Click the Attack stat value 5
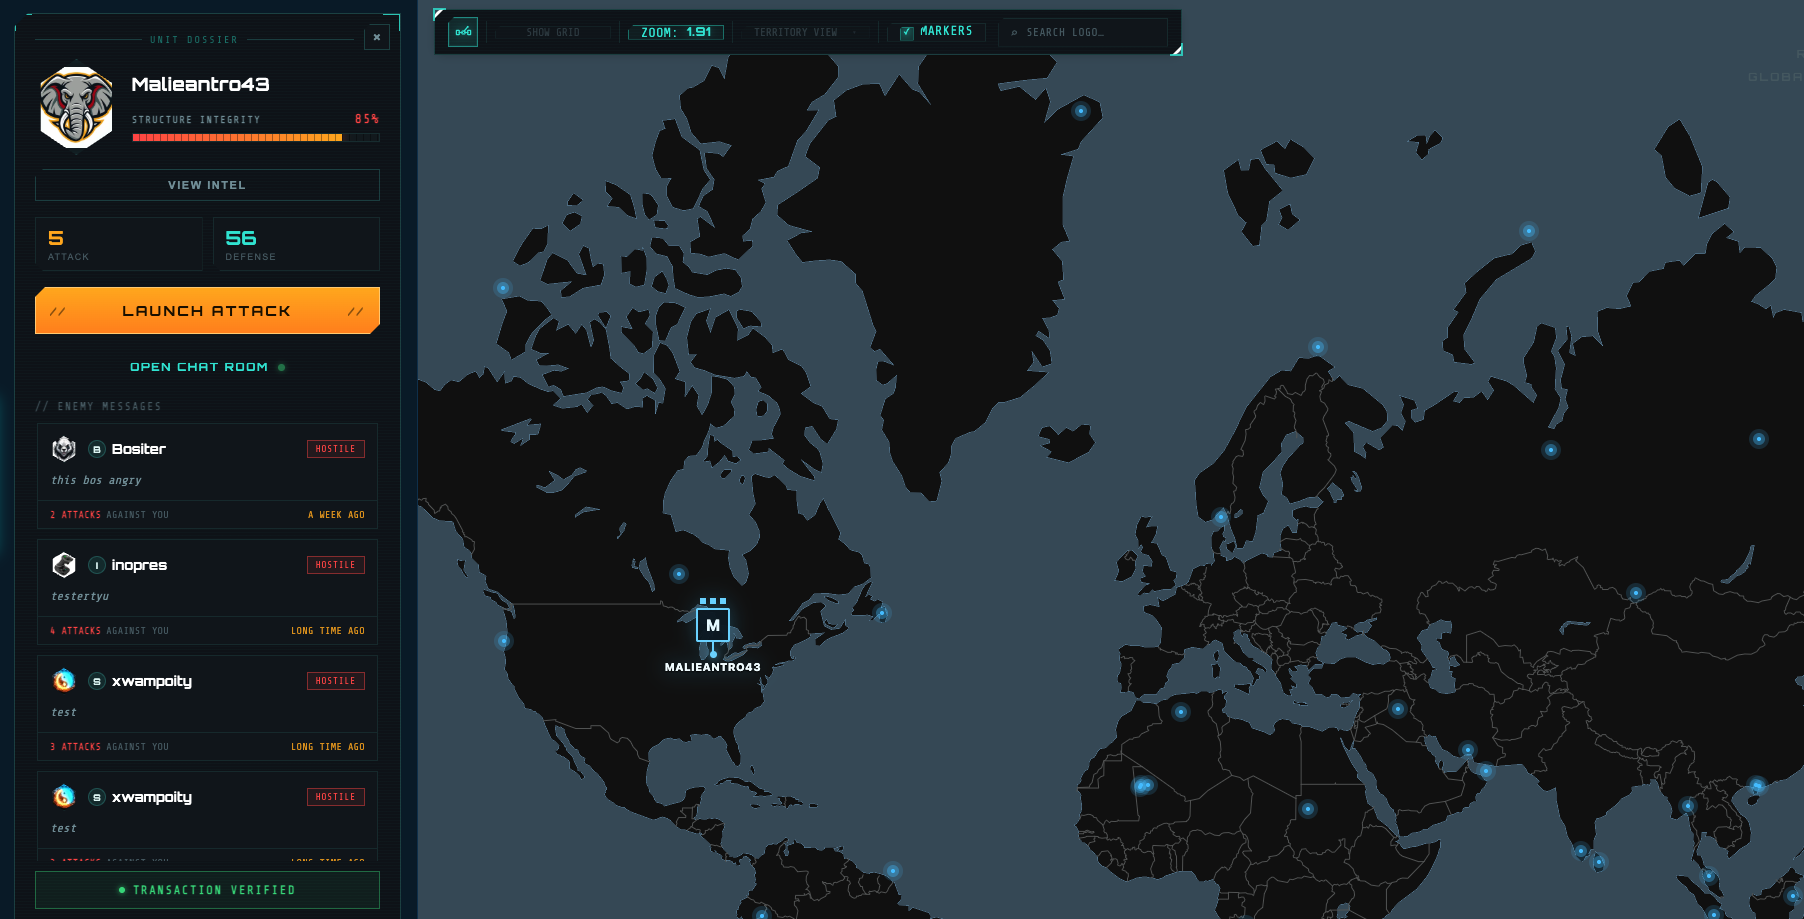Image resolution: width=1804 pixels, height=919 pixels. coord(56,238)
